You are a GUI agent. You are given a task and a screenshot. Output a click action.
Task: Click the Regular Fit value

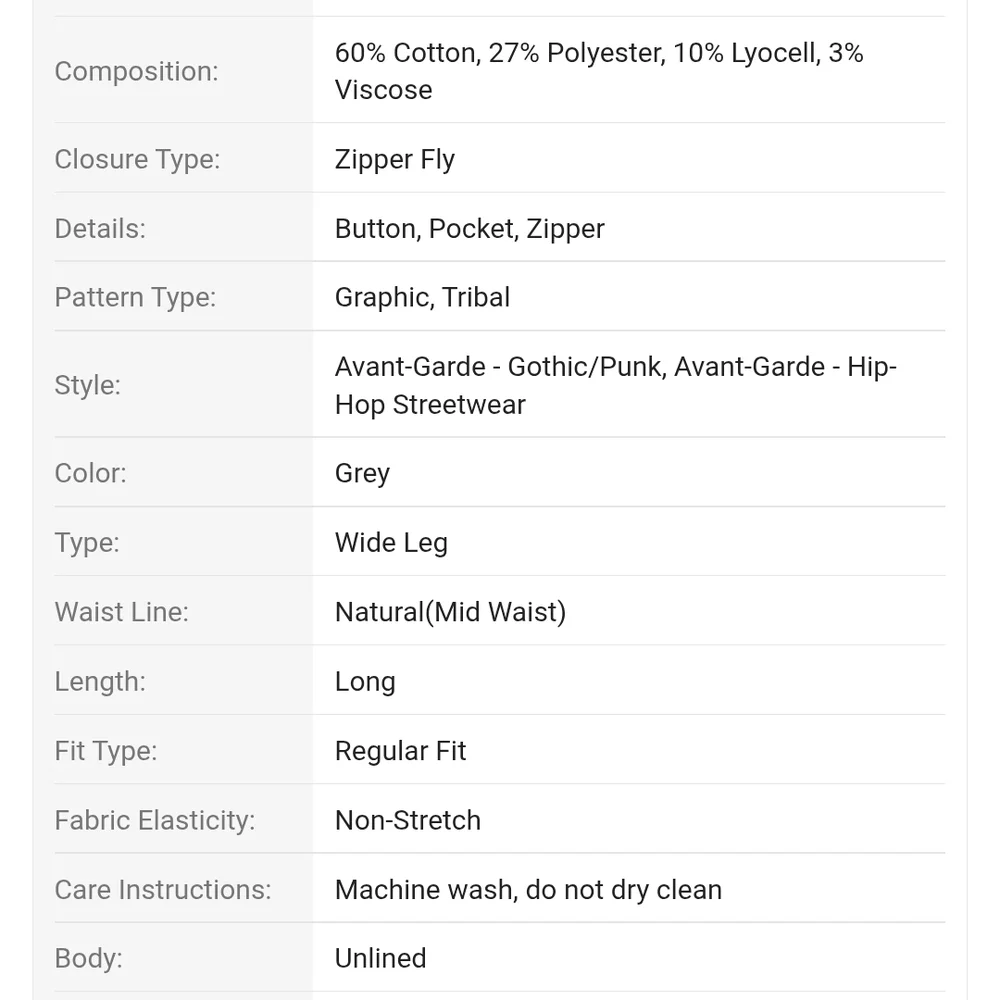401,751
